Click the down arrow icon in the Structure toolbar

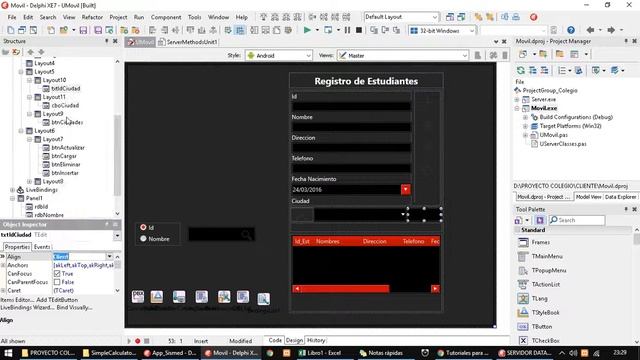tap(41, 52)
